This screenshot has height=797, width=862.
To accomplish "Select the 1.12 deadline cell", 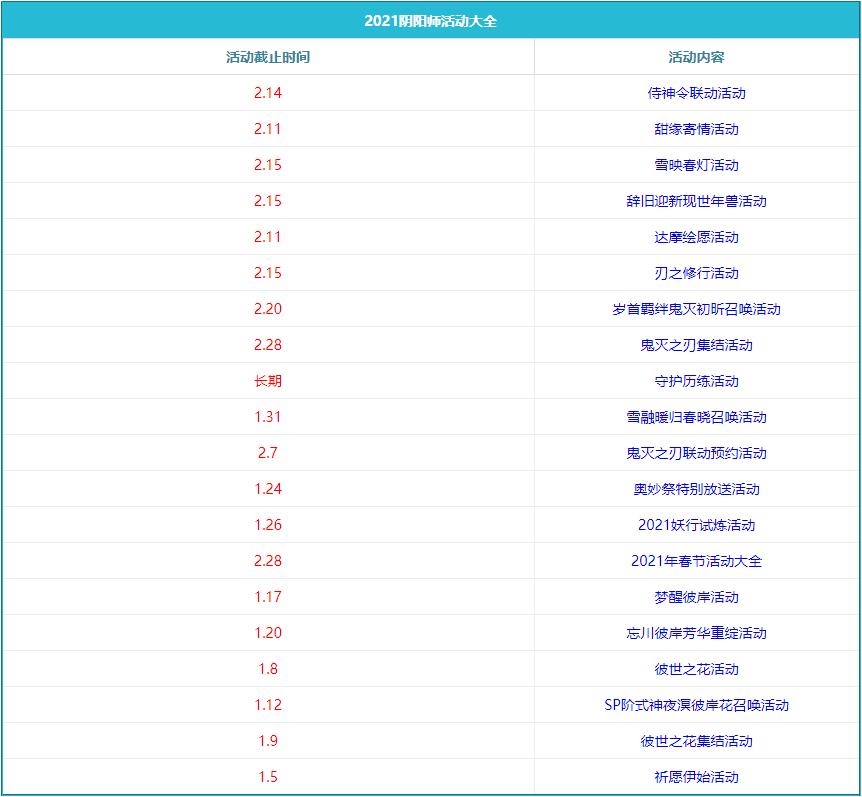I will tap(268, 705).
